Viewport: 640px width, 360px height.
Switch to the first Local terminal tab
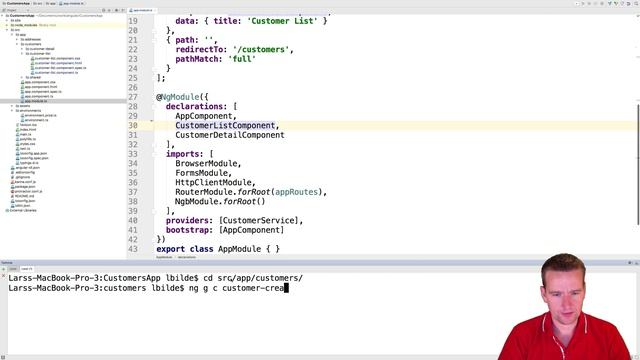pyautogui.click(x=13, y=269)
